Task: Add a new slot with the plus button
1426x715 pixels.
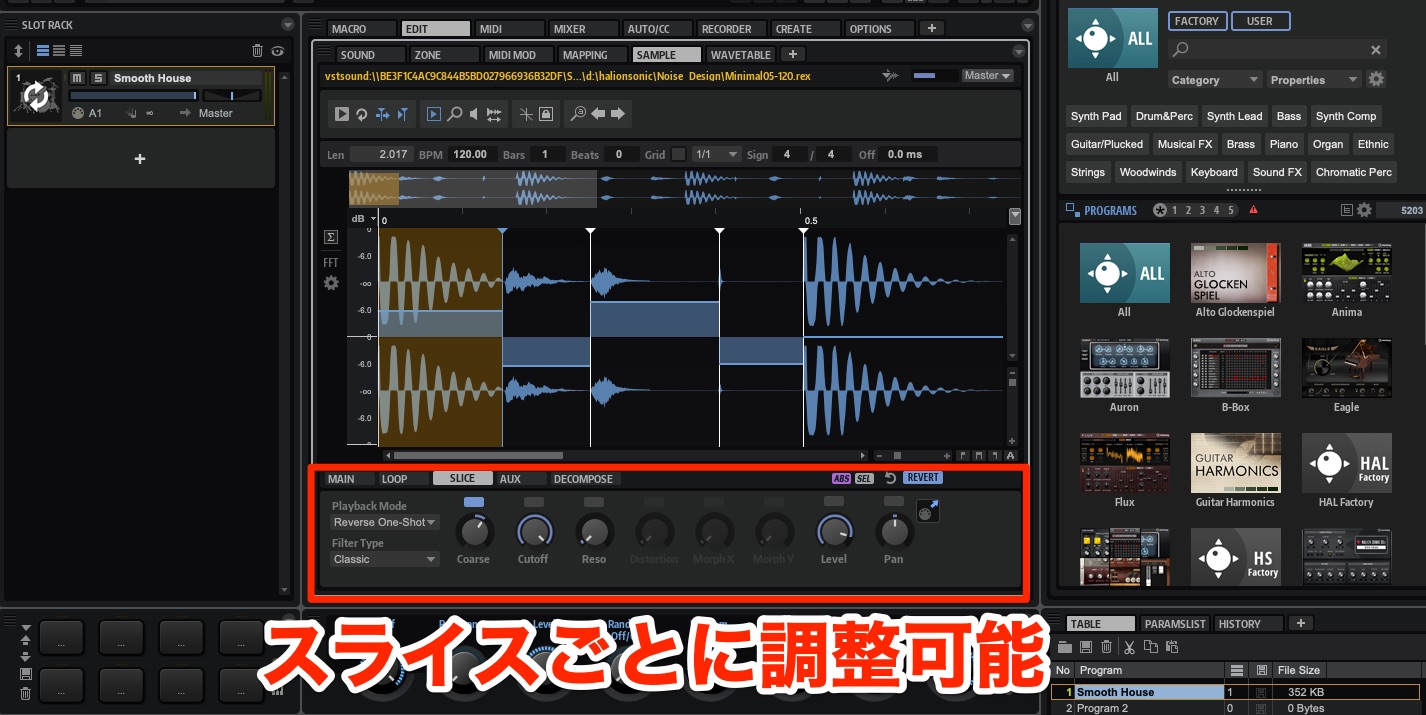Action: [140, 159]
